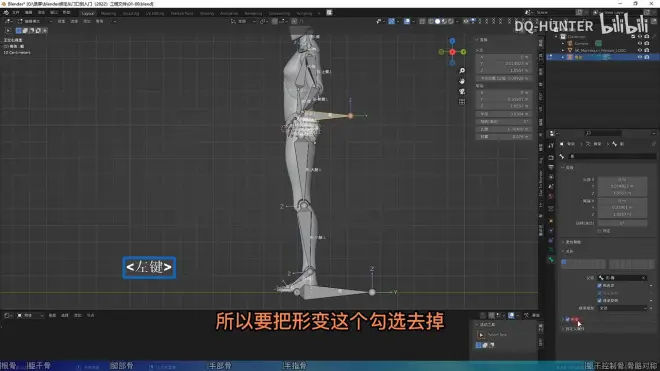
Task: Switch to the Animation workspace tab
Action: (229, 13)
